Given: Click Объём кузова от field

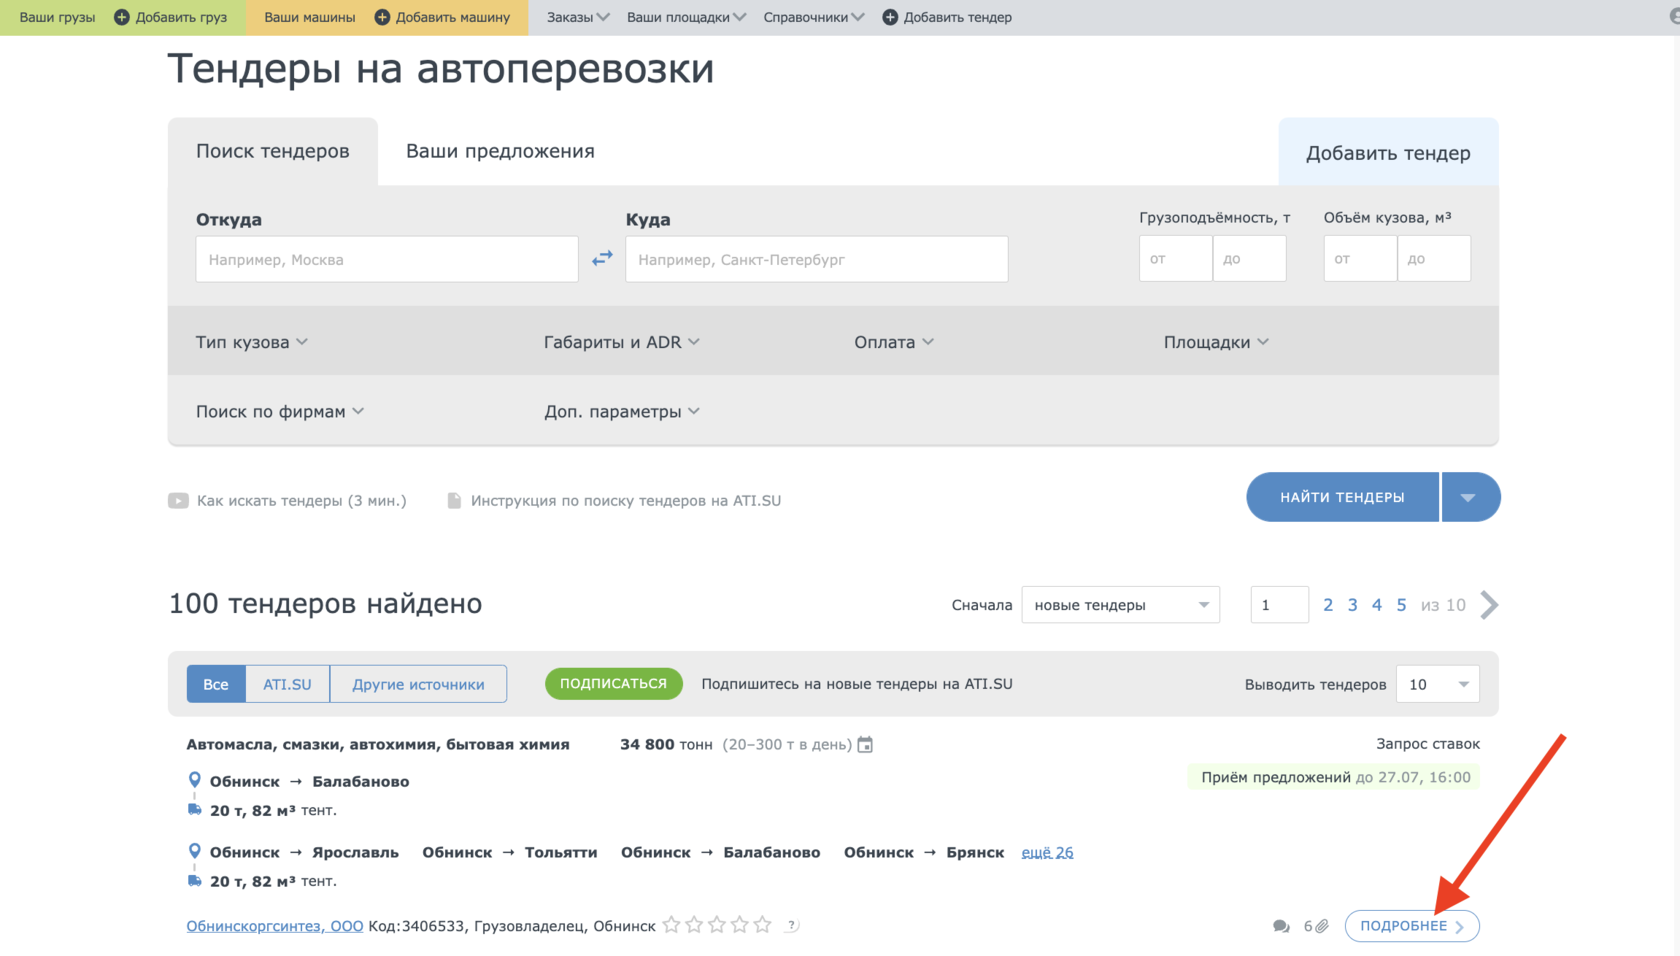Looking at the screenshot, I should pyautogui.click(x=1360, y=259).
